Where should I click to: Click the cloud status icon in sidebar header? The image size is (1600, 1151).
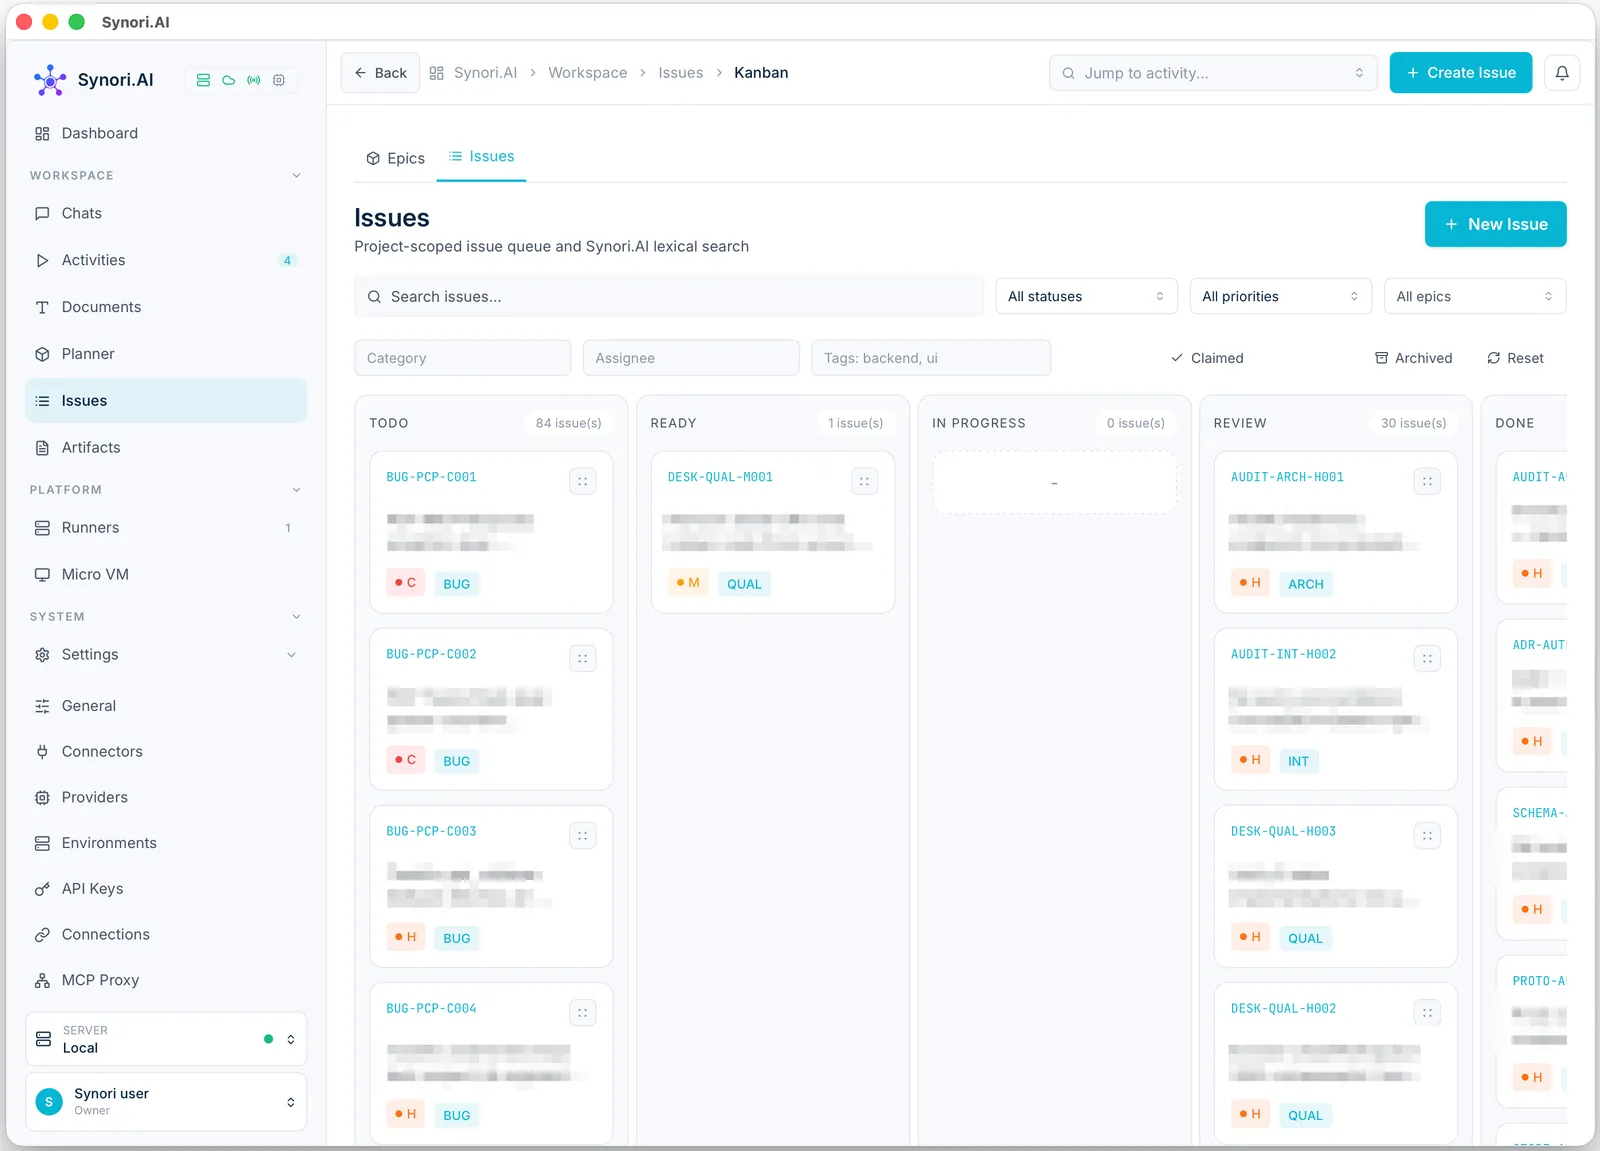tap(229, 80)
